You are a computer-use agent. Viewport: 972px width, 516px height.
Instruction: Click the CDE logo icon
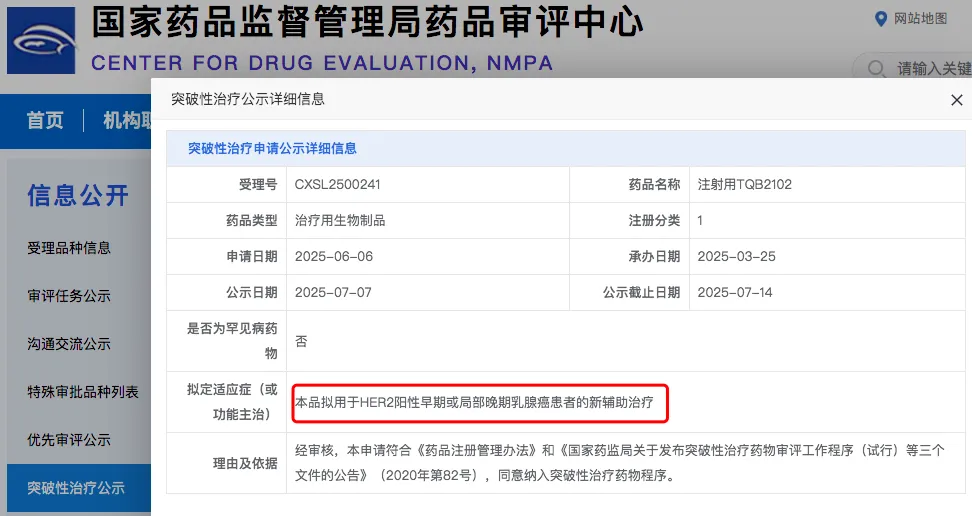click(42, 41)
